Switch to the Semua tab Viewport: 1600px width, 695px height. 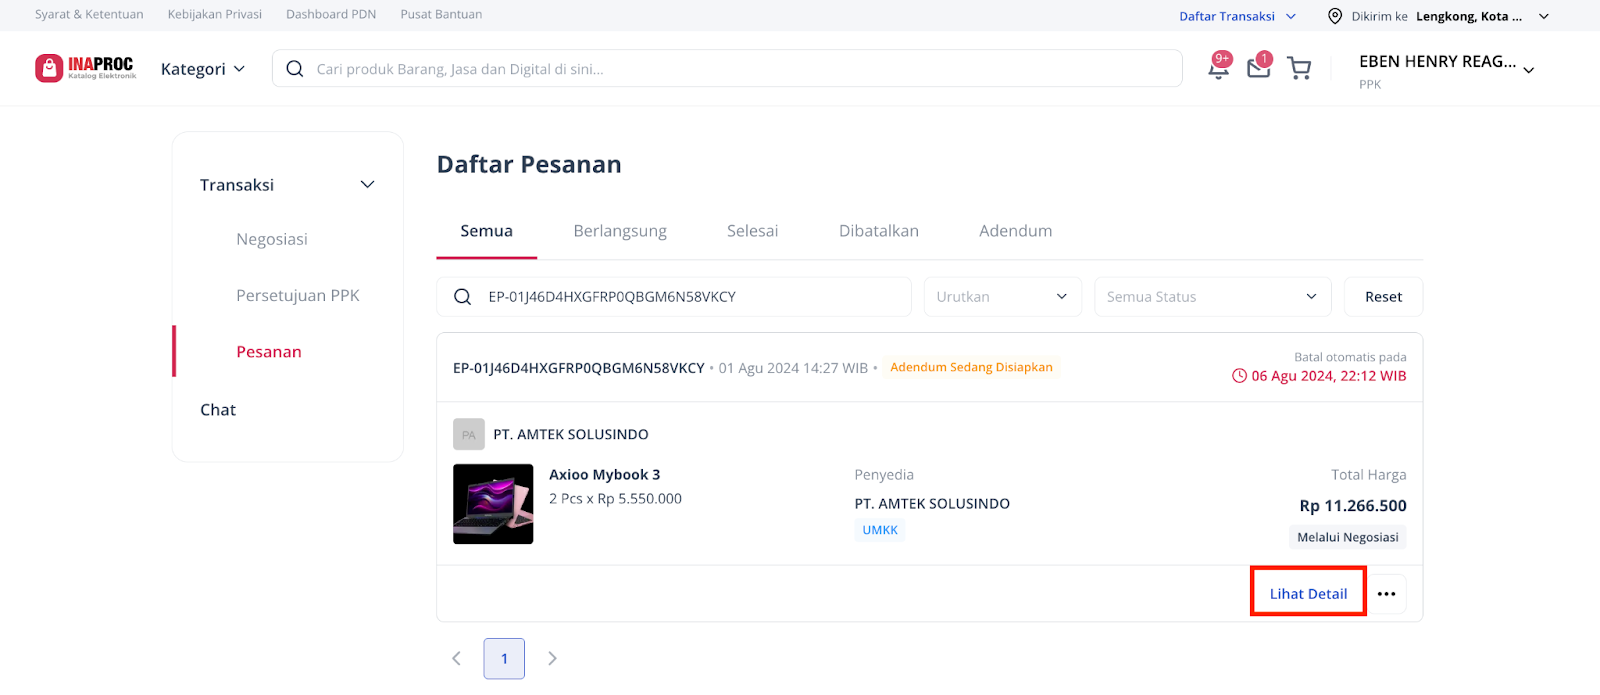point(486,231)
